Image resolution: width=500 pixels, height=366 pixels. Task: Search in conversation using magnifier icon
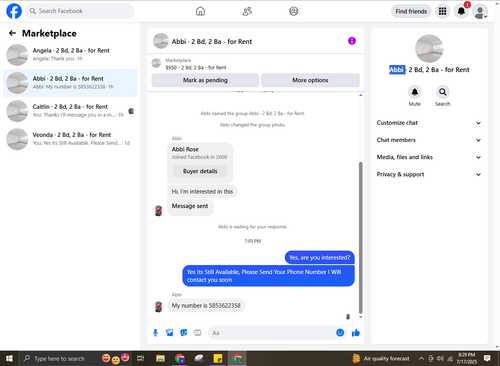point(442,92)
